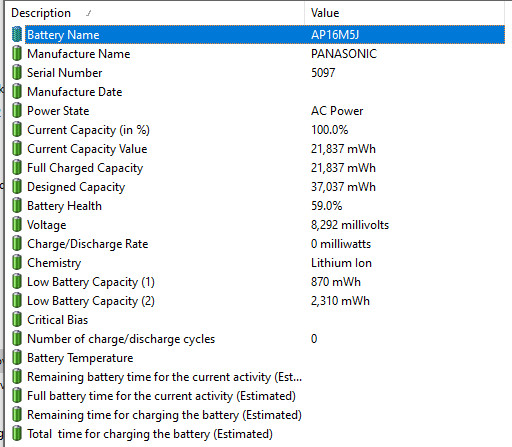Select the Remaining battery time for current activity label
The width and height of the screenshot is (512, 447).
coord(165,377)
